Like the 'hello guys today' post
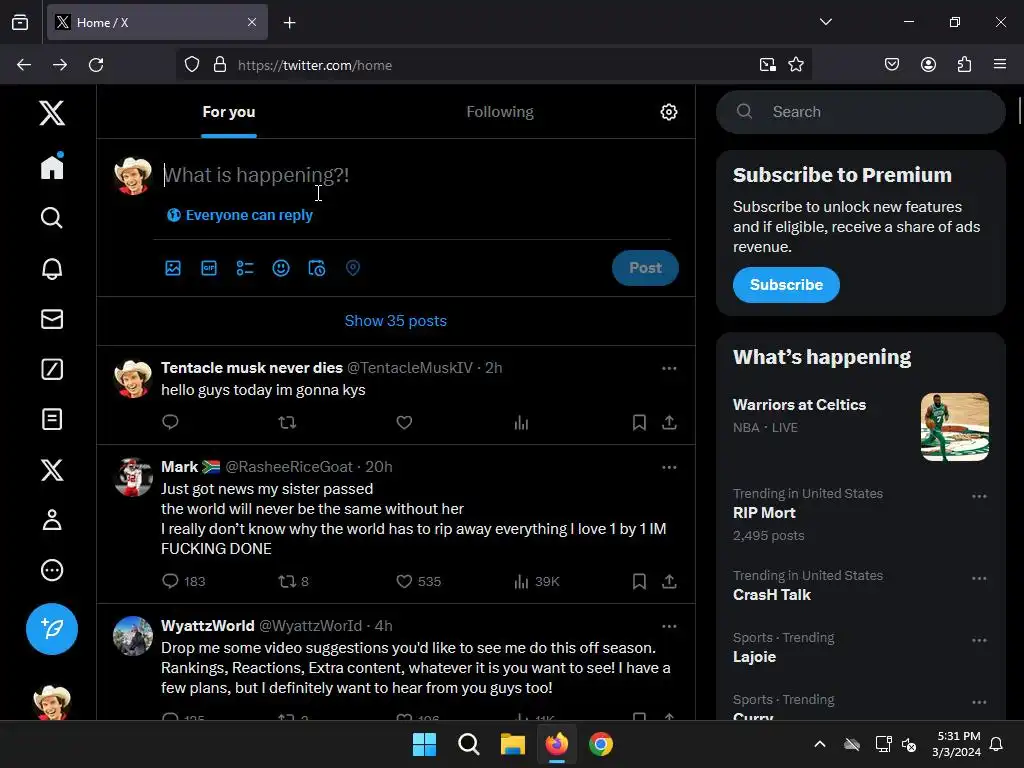 click(404, 423)
